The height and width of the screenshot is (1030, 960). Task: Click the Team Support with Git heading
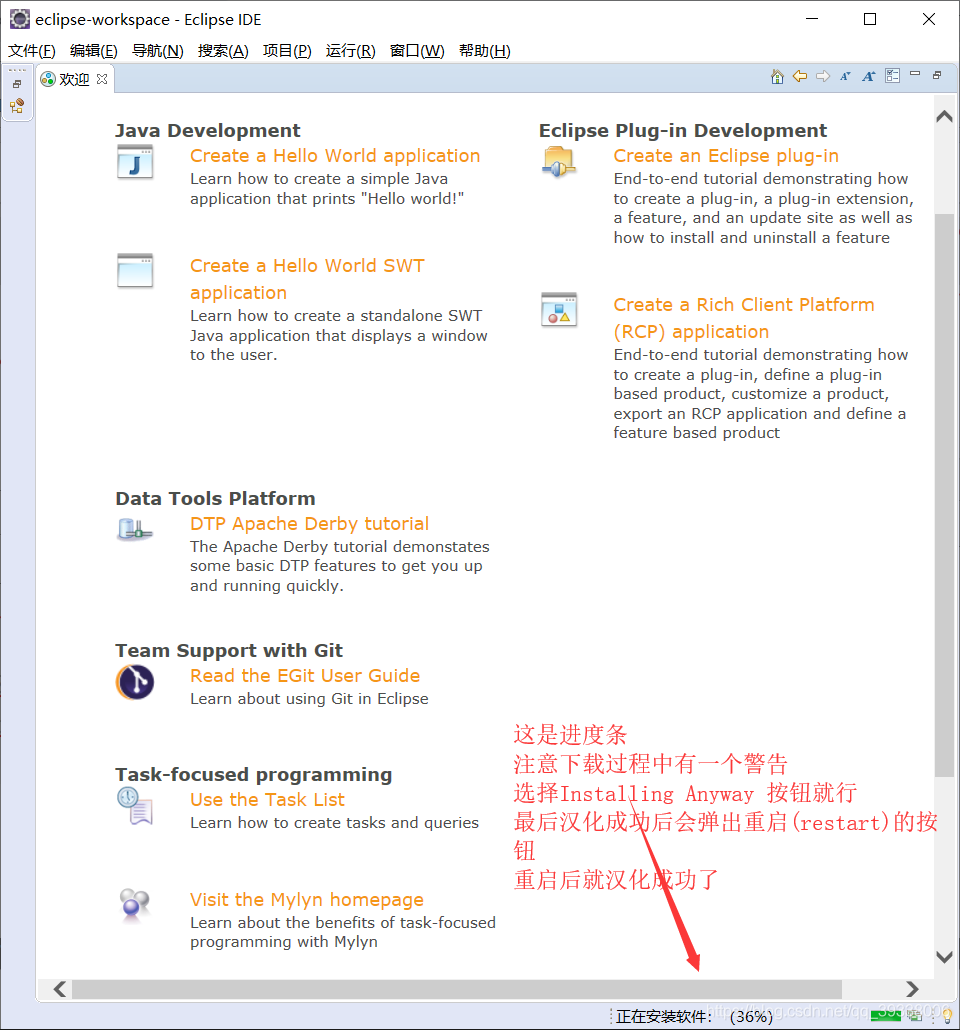pyautogui.click(x=229, y=650)
